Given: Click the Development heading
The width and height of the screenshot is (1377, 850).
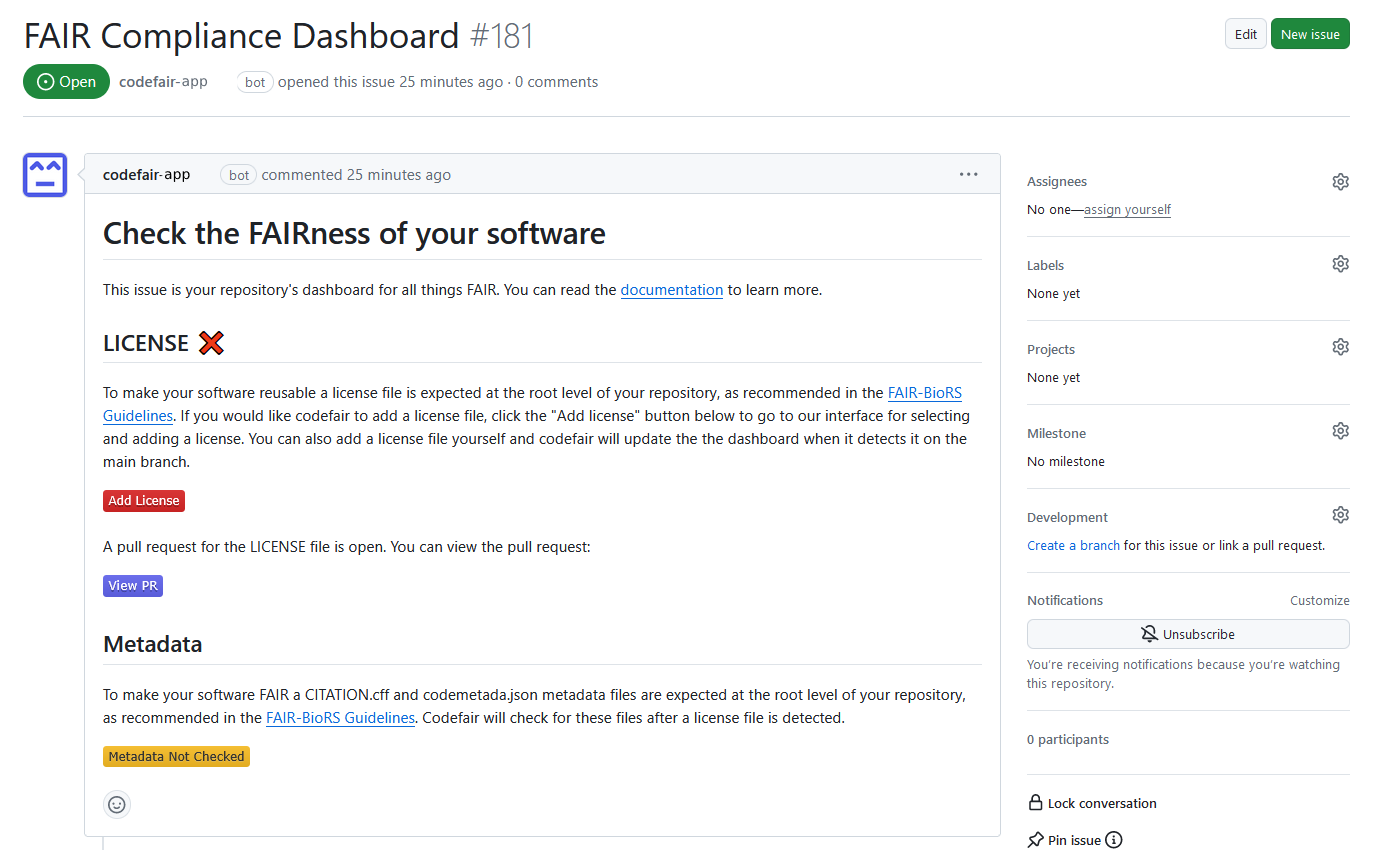Looking at the screenshot, I should 1067,518.
